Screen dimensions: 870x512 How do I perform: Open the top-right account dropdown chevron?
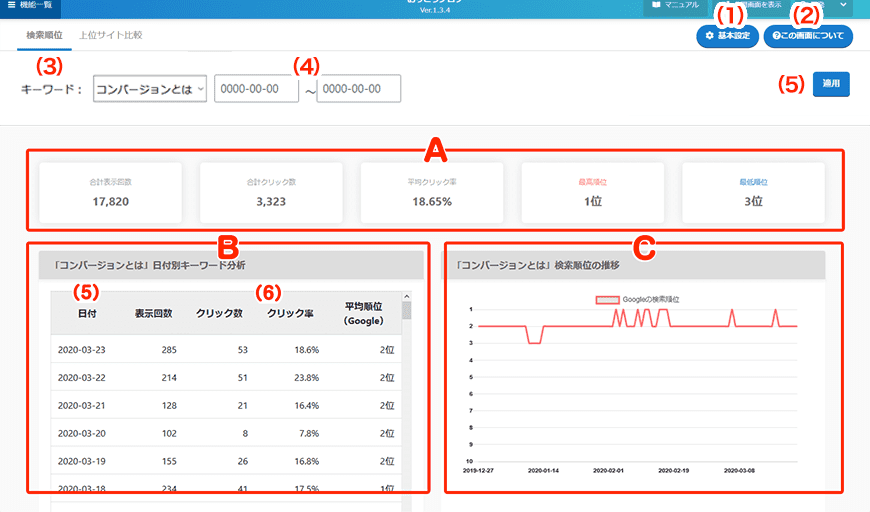coord(845,5)
